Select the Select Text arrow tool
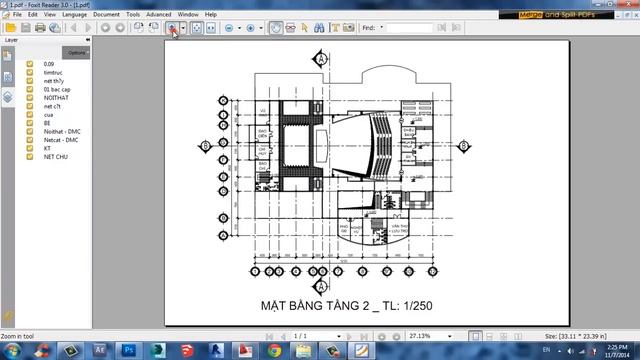Image resolution: width=640 pixels, height=360 pixels. pyautogui.click(x=304, y=28)
